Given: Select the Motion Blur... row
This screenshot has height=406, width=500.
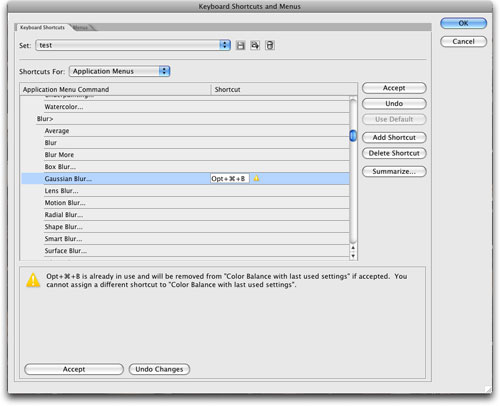Looking at the screenshot, I should coord(185,203).
